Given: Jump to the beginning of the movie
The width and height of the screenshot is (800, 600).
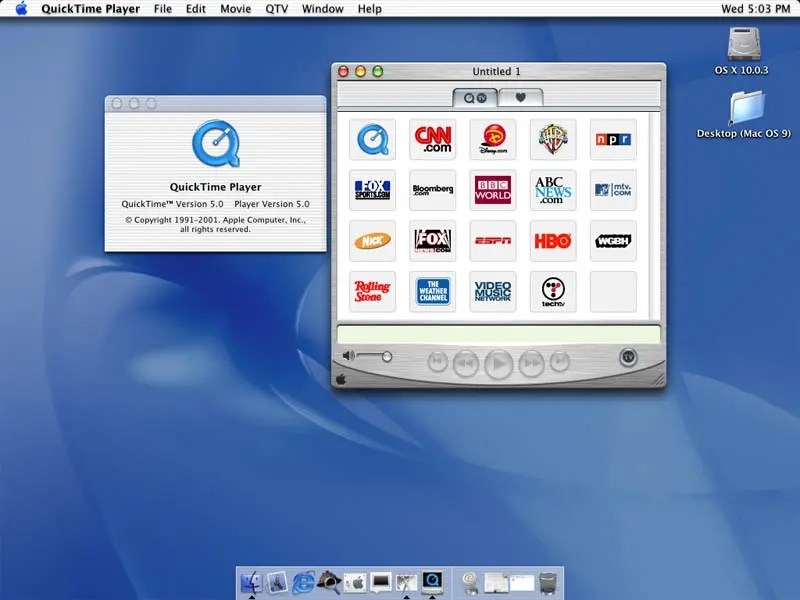Looking at the screenshot, I should 437,362.
